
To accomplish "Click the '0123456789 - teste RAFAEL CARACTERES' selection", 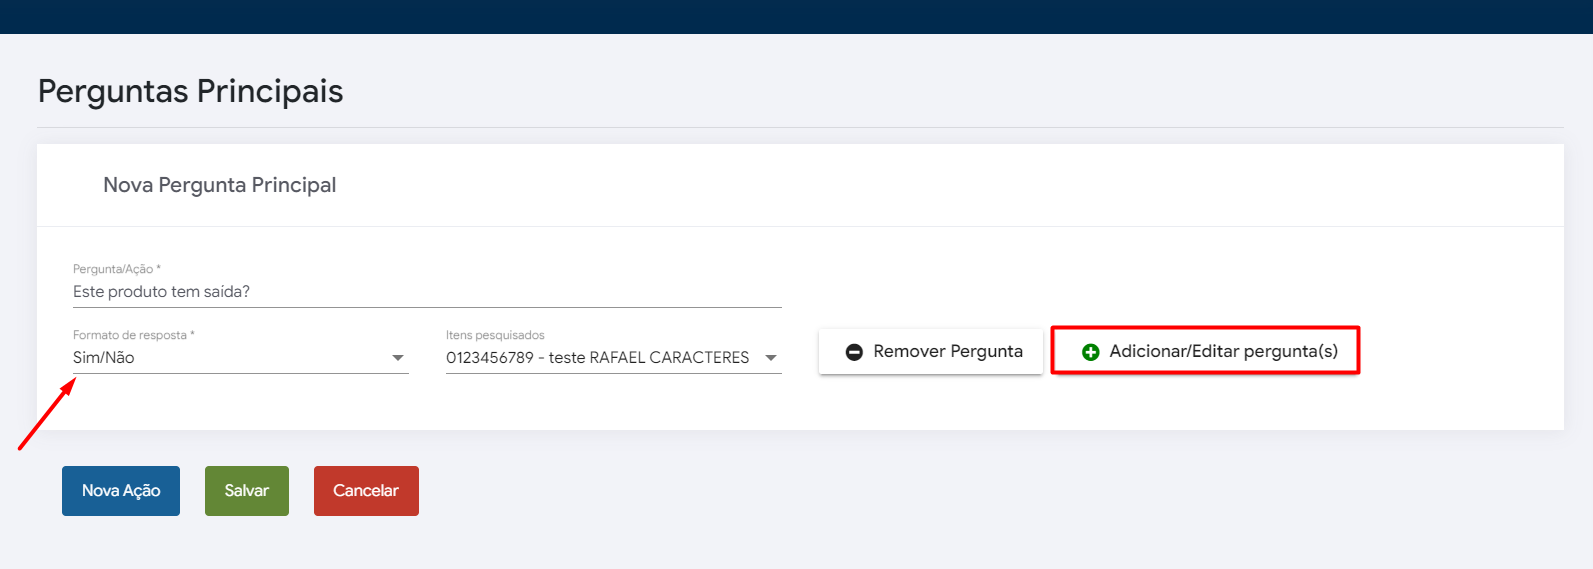I will [x=597, y=358].
